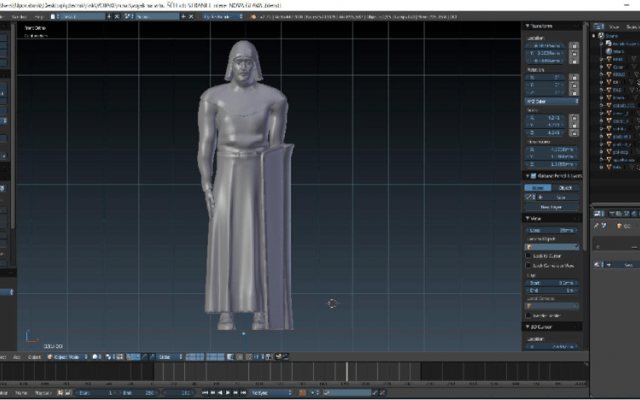Image resolution: width=640 pixels, height=400 pixels.
Task: Click the current frame number field
Action: pos(179,393)
